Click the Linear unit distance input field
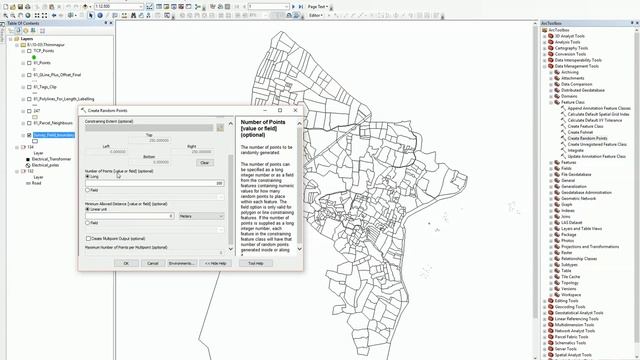Viewport: 640px width, 360px height. (130, 216)
